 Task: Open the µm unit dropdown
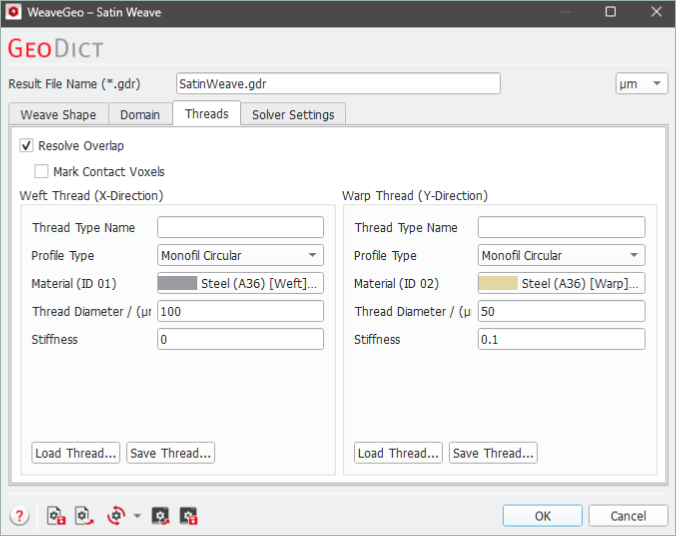(x=642, y=84)
